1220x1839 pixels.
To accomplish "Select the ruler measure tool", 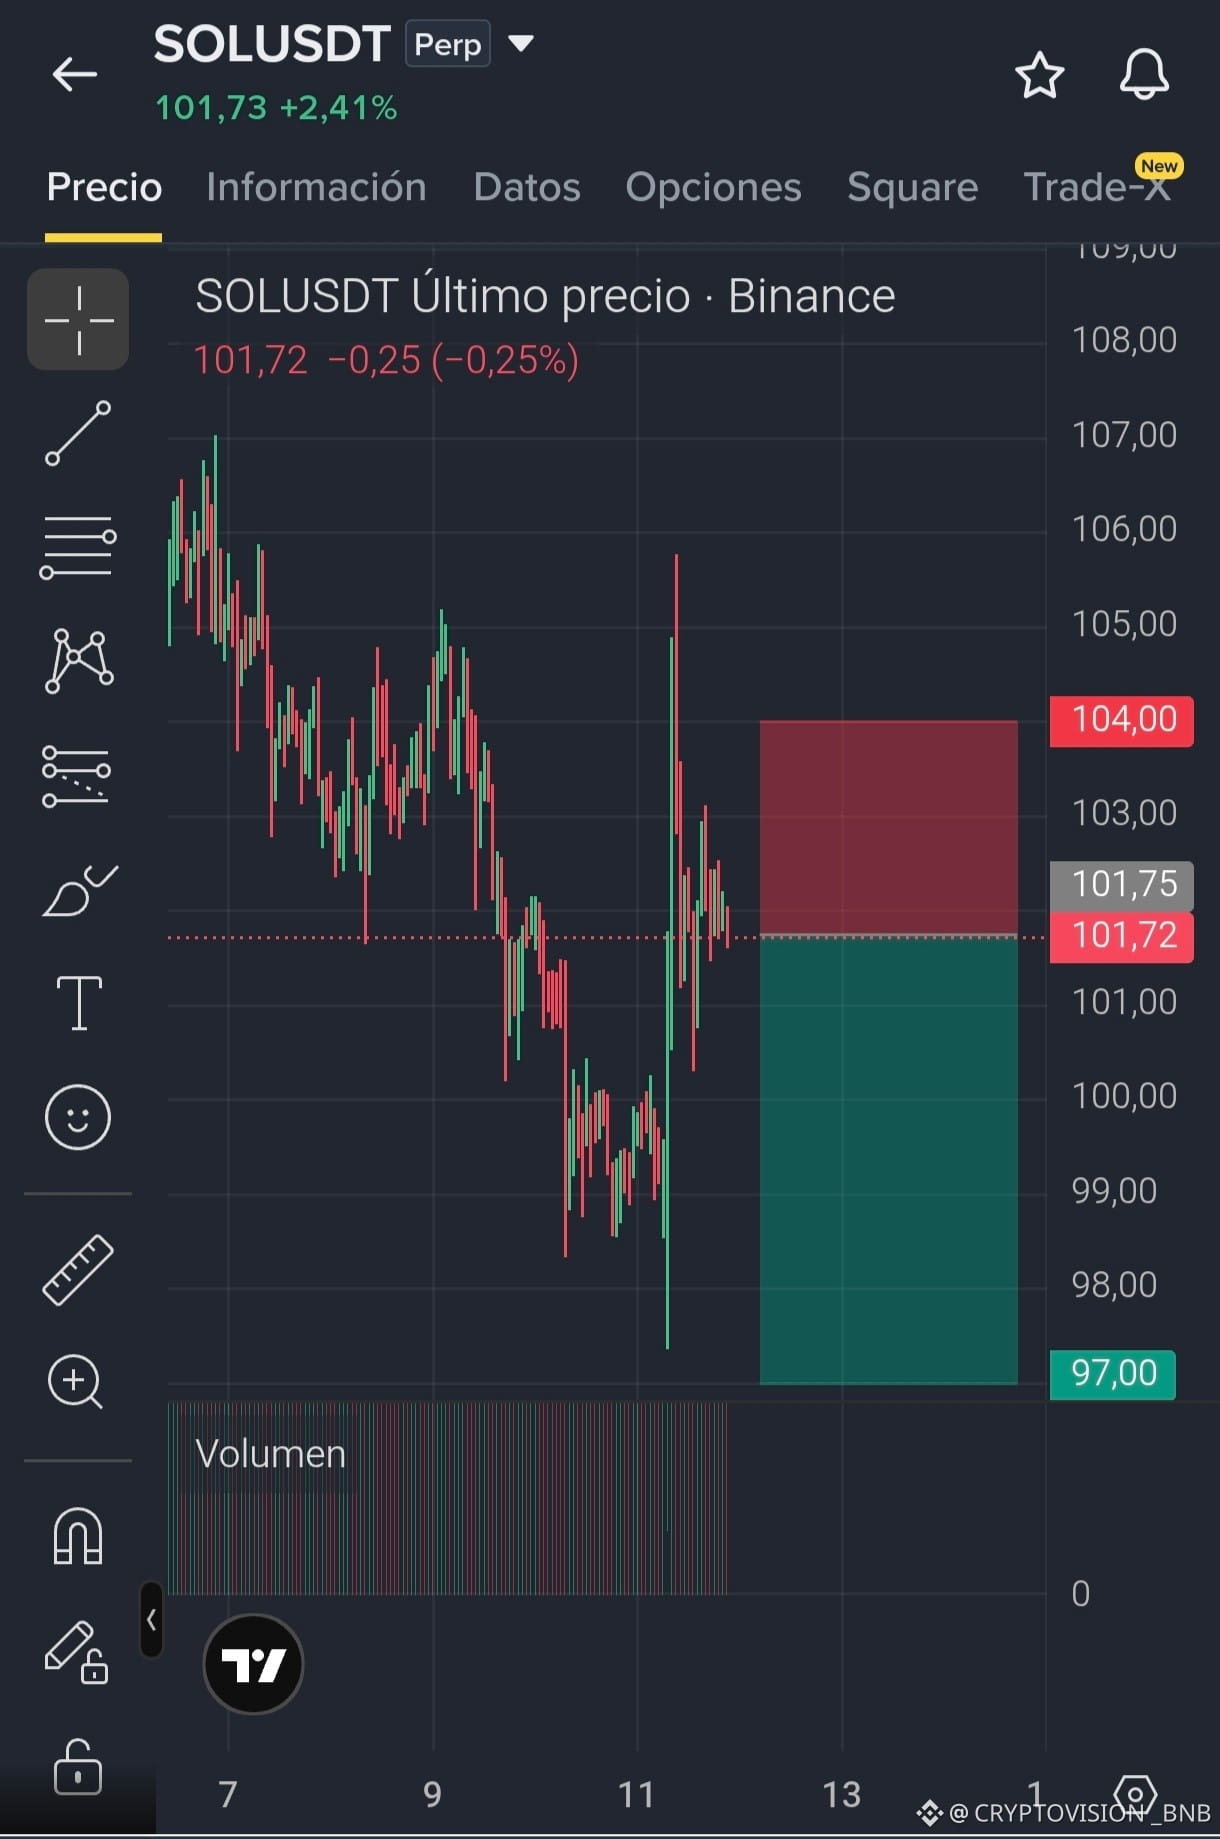I will 78,1270.
